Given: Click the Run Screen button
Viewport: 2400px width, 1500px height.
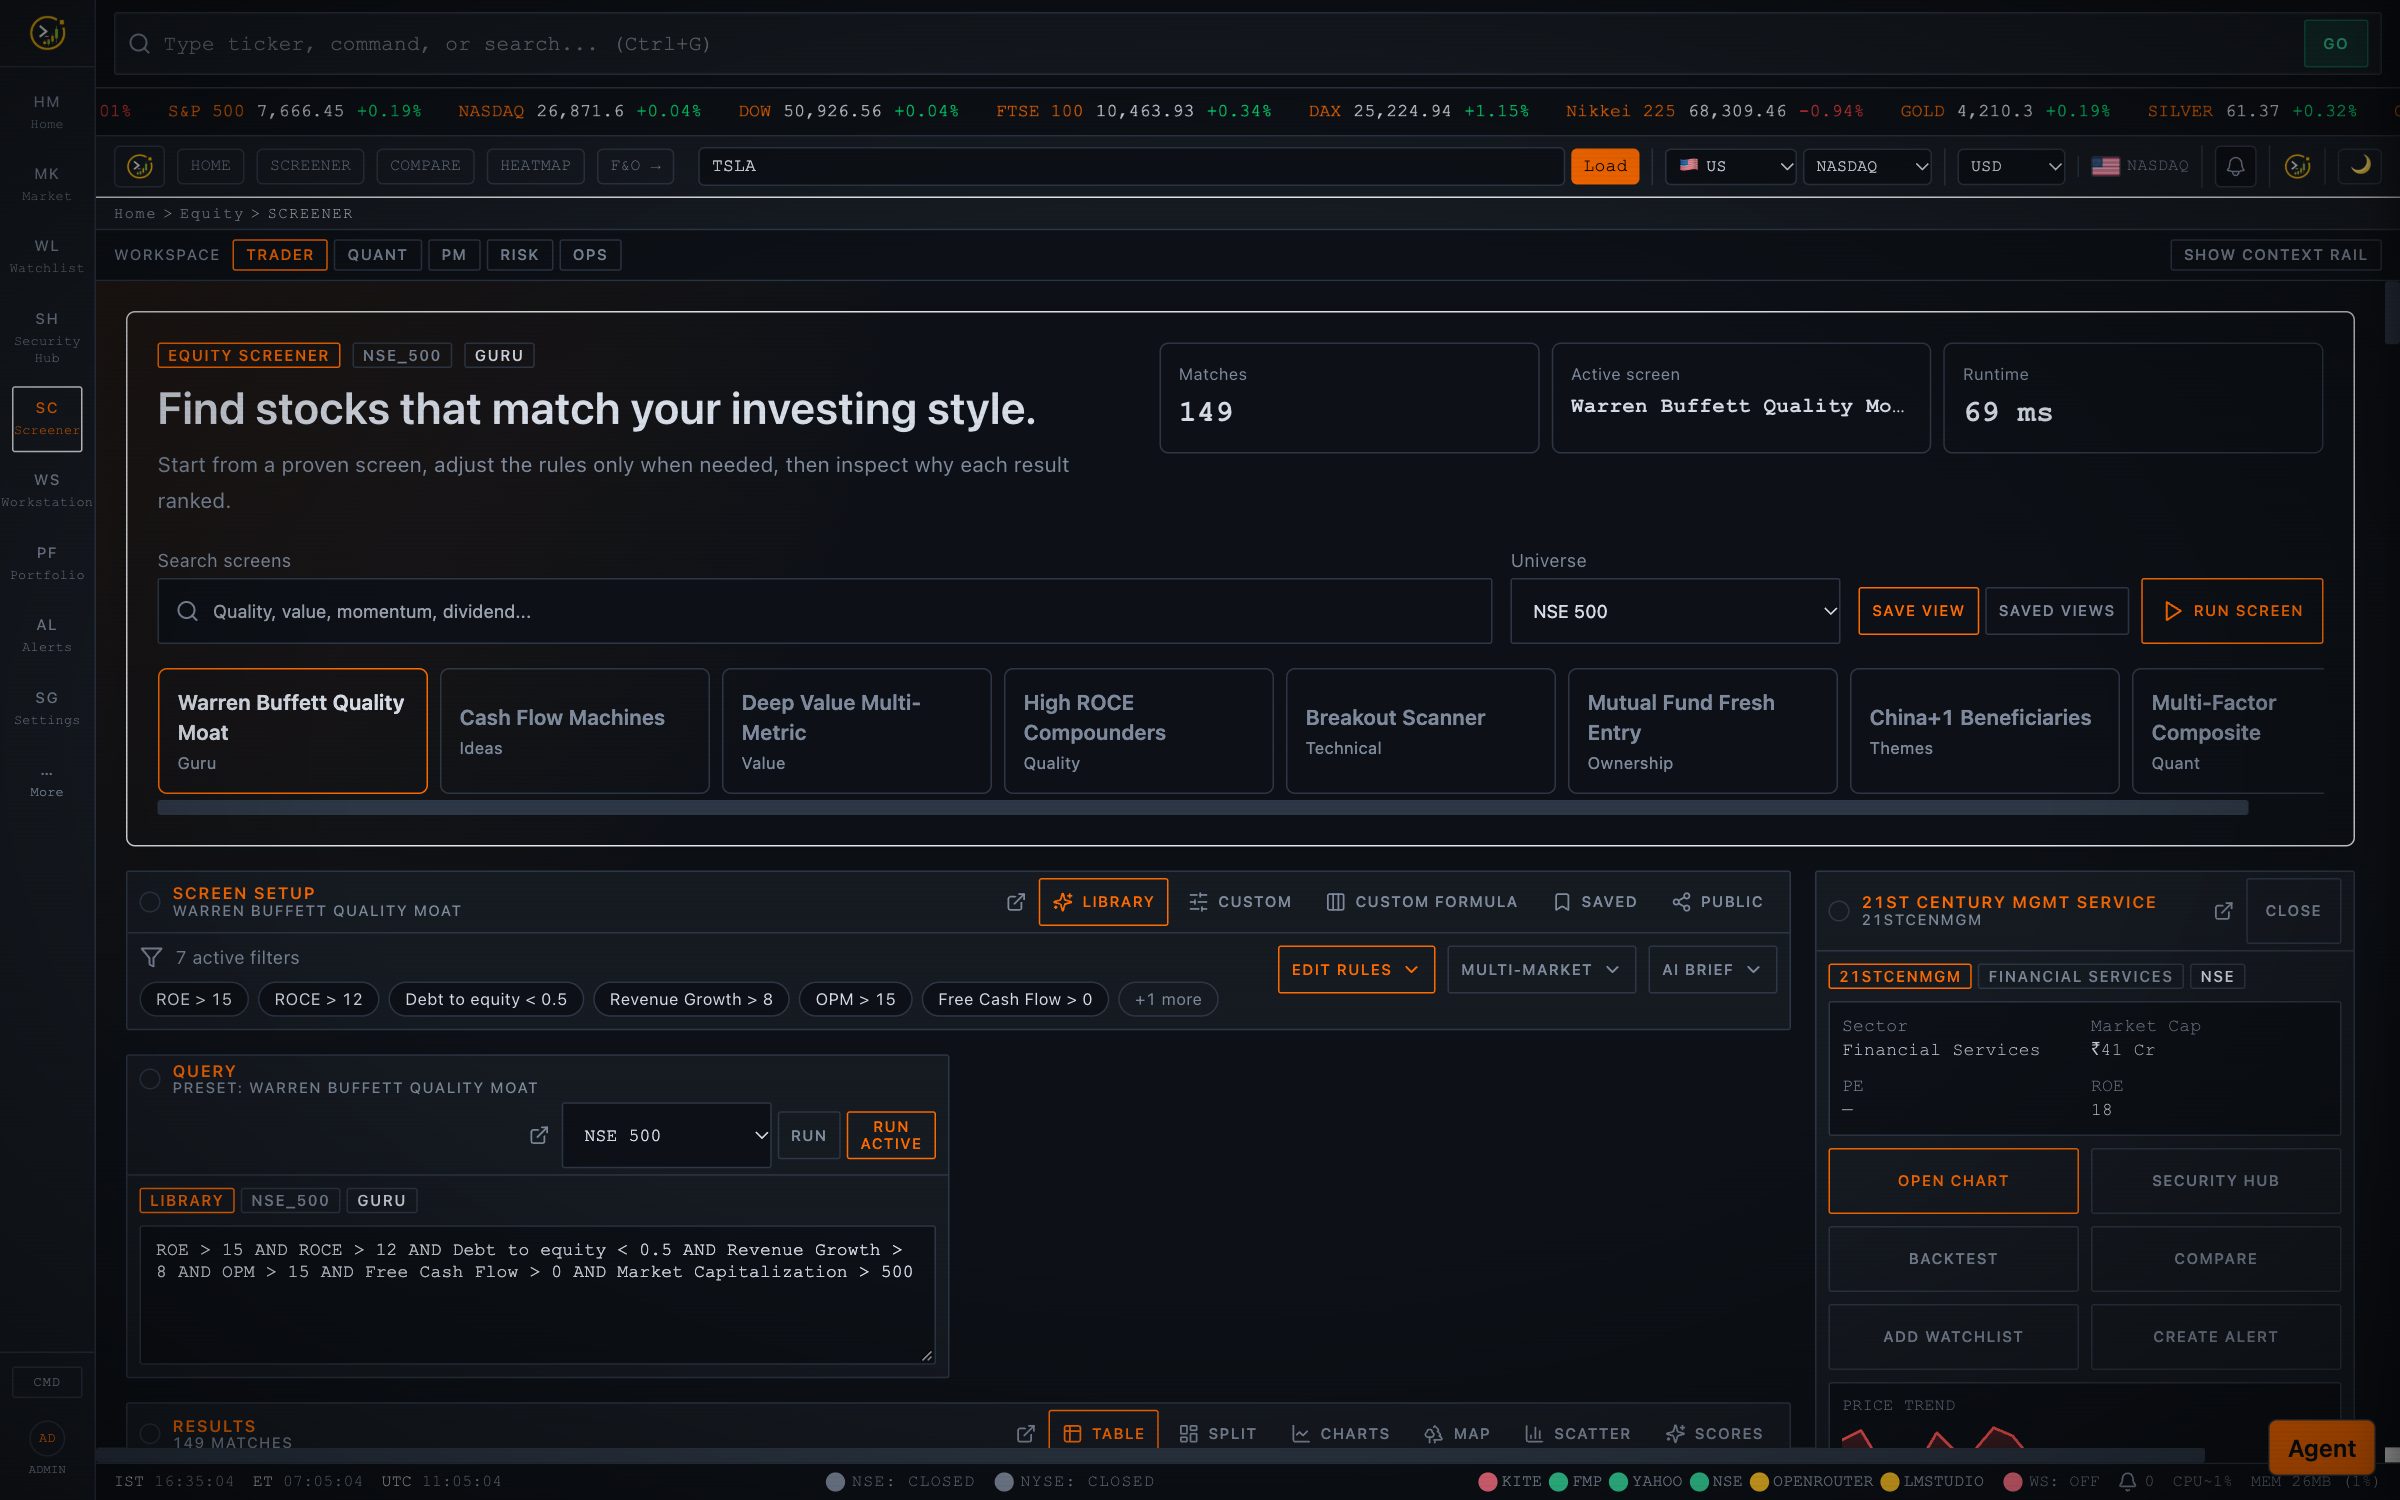Looking at the screenshot, I should tap(2232, 611).
